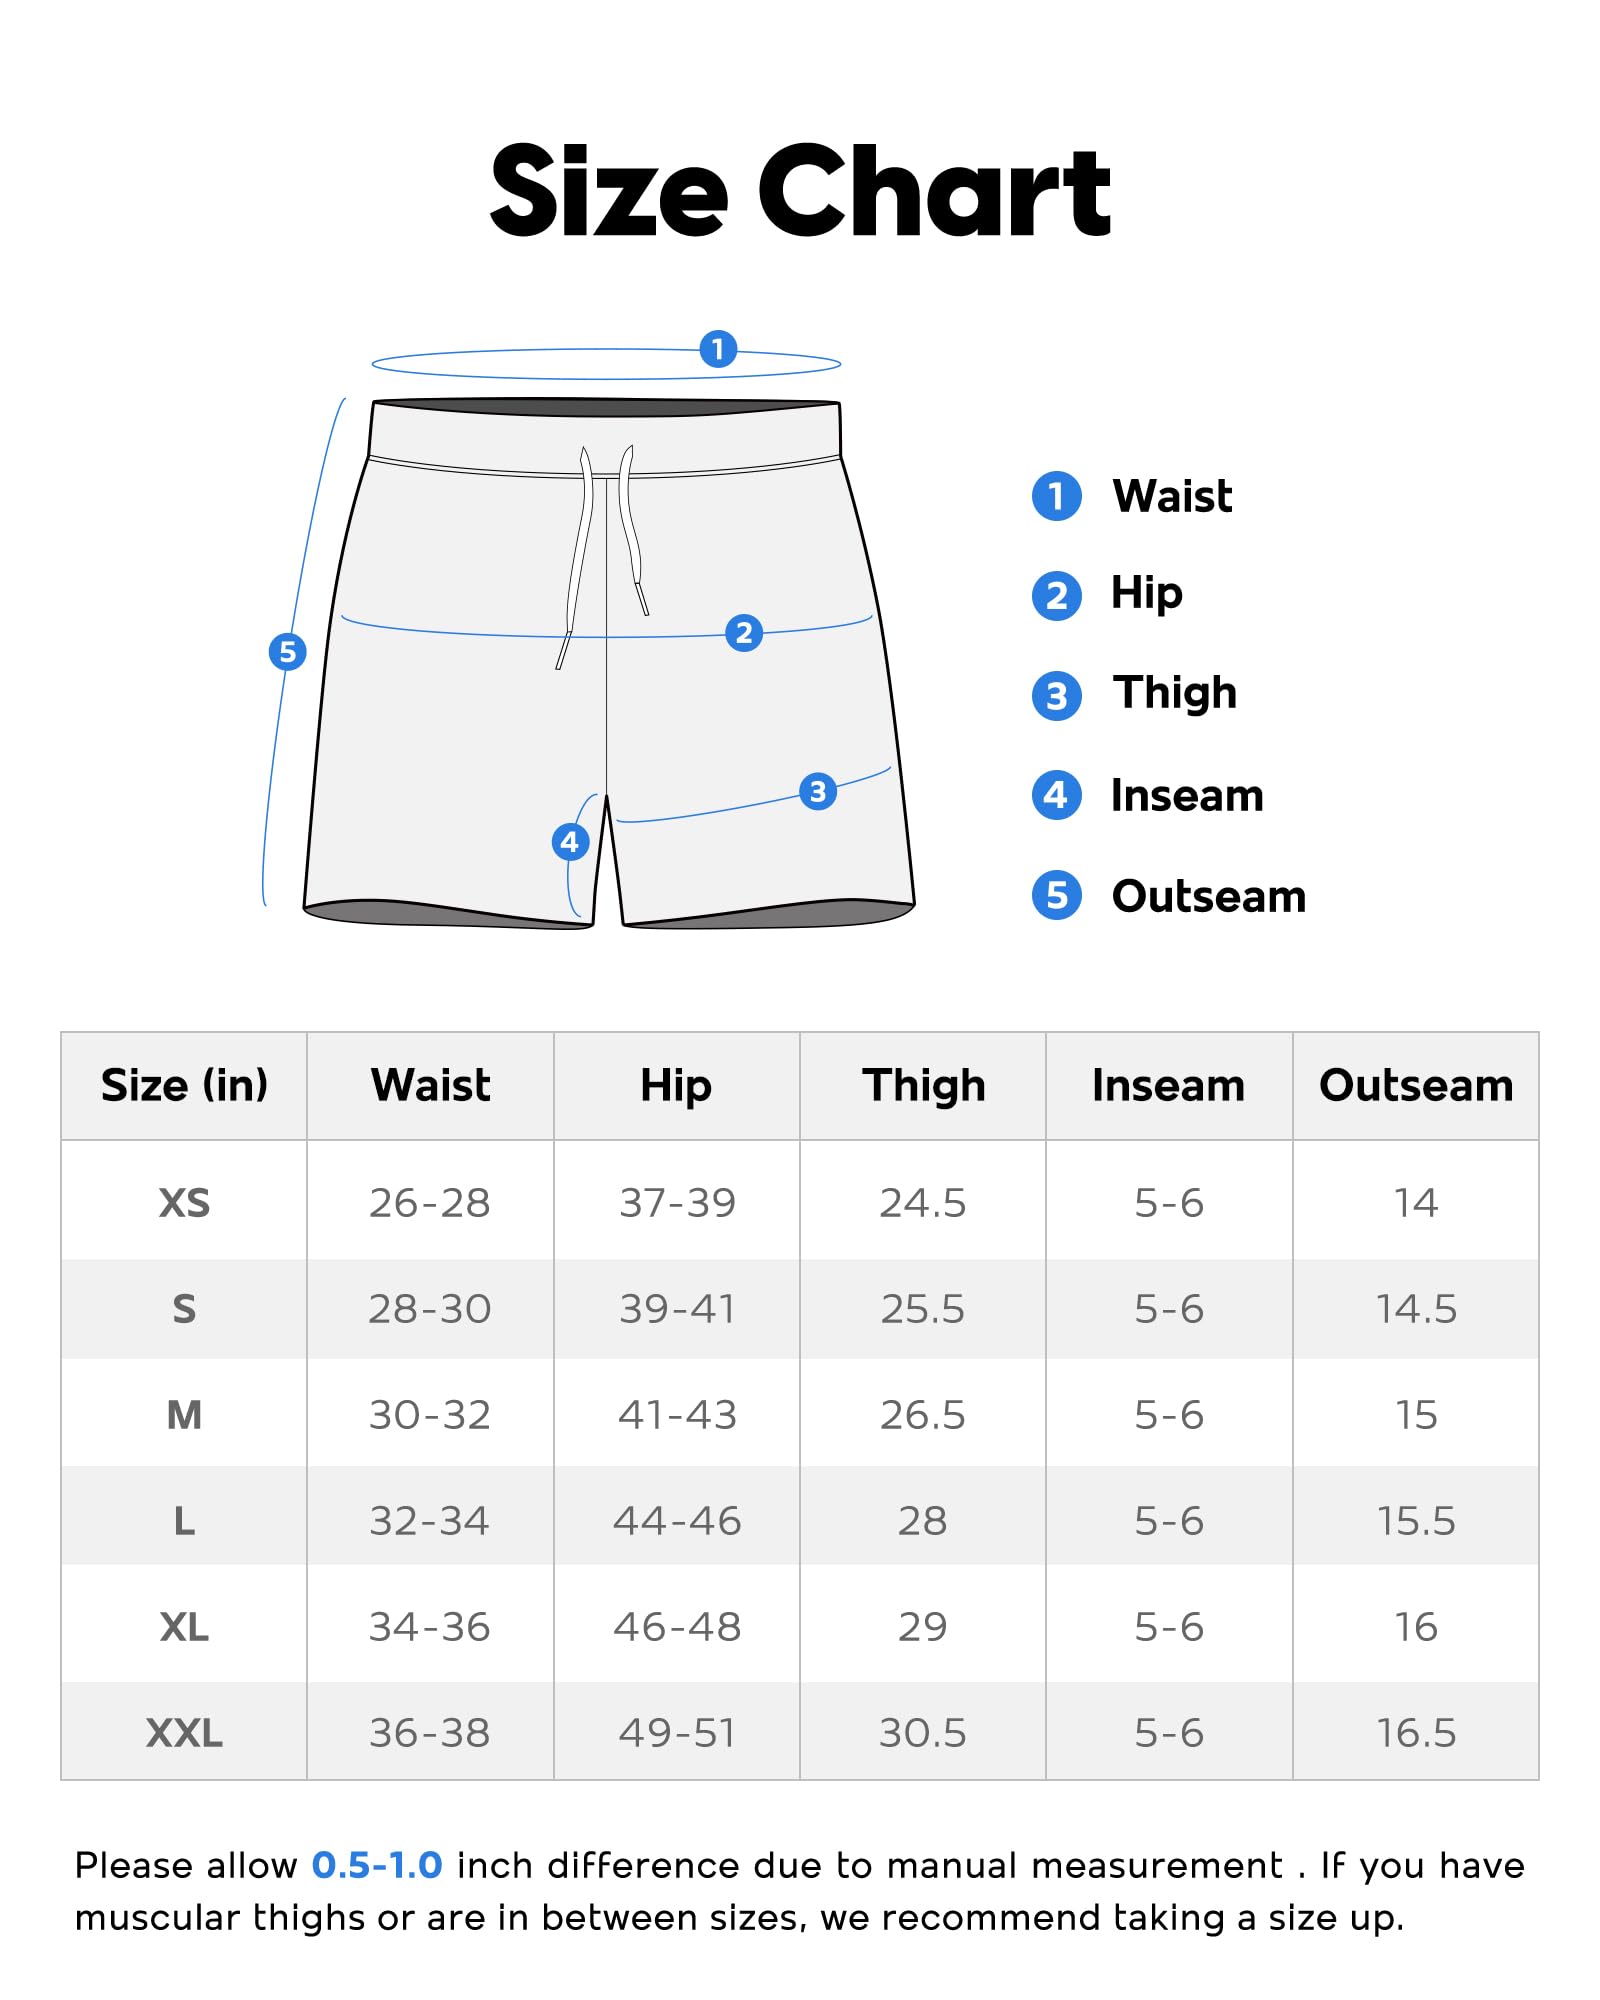This screenshot has width=1600, height=2000.
Task: Click the blue 0.5-1.0 text in the note
Action: (x=377, y=1866)
